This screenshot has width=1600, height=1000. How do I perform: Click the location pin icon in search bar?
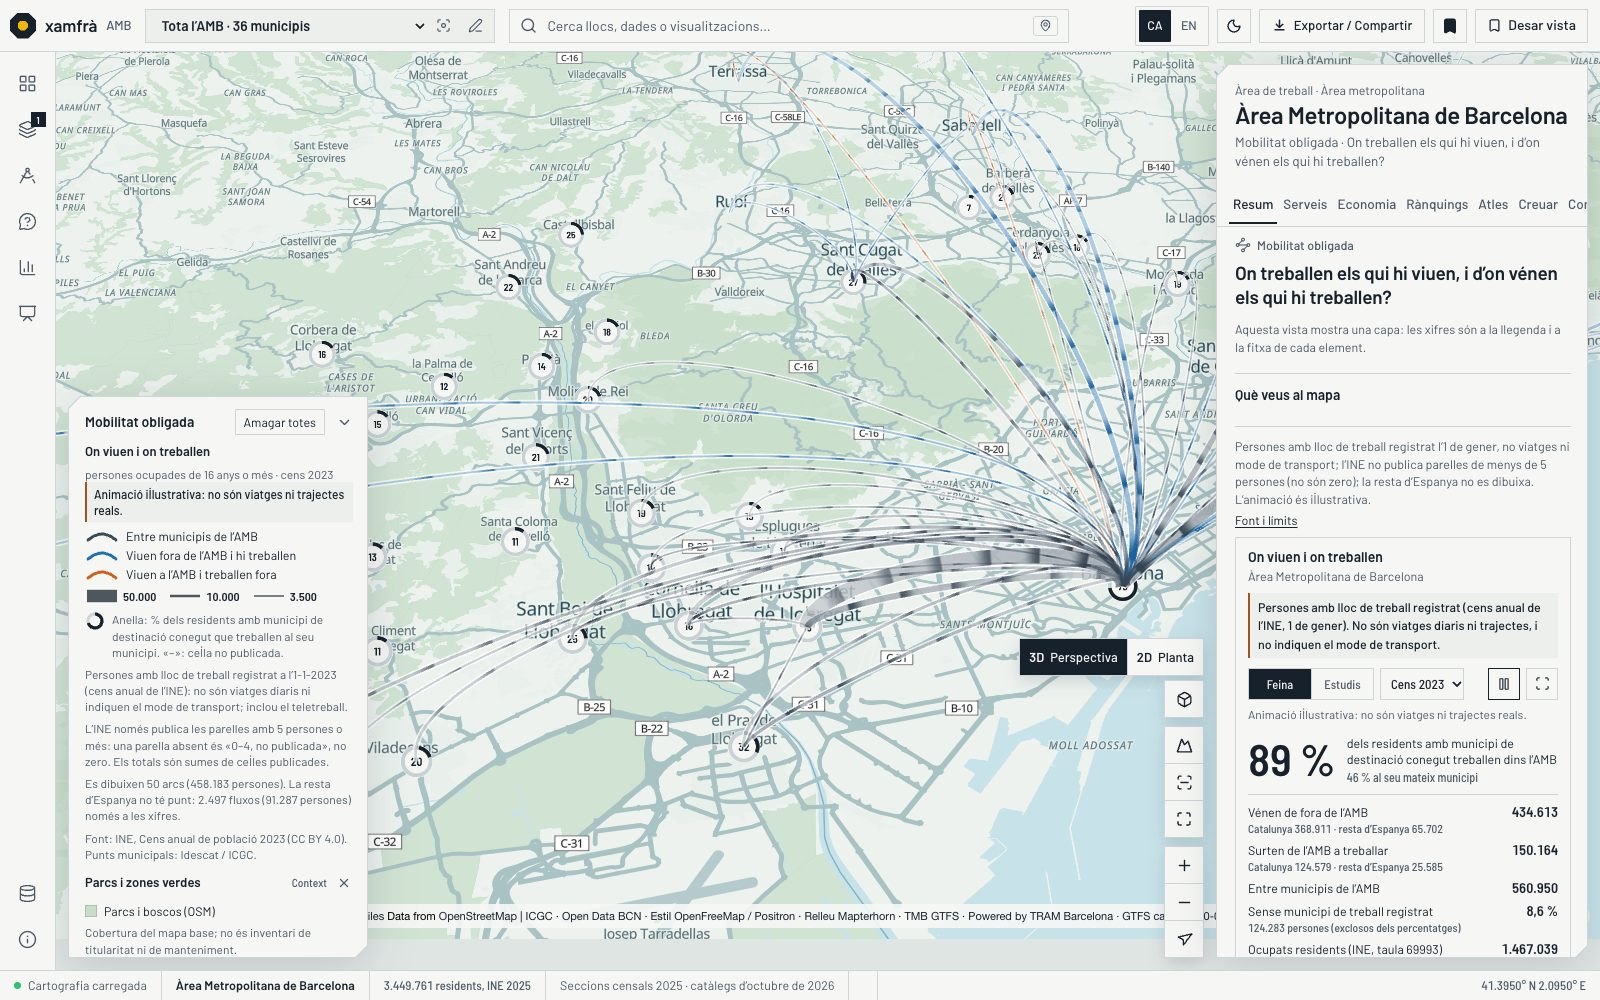(x=1045, y=26)
